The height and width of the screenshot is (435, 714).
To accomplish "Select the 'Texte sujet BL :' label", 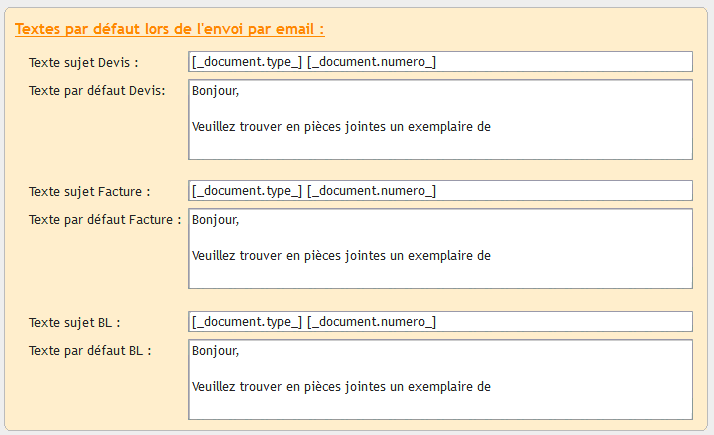I will 75,322.
